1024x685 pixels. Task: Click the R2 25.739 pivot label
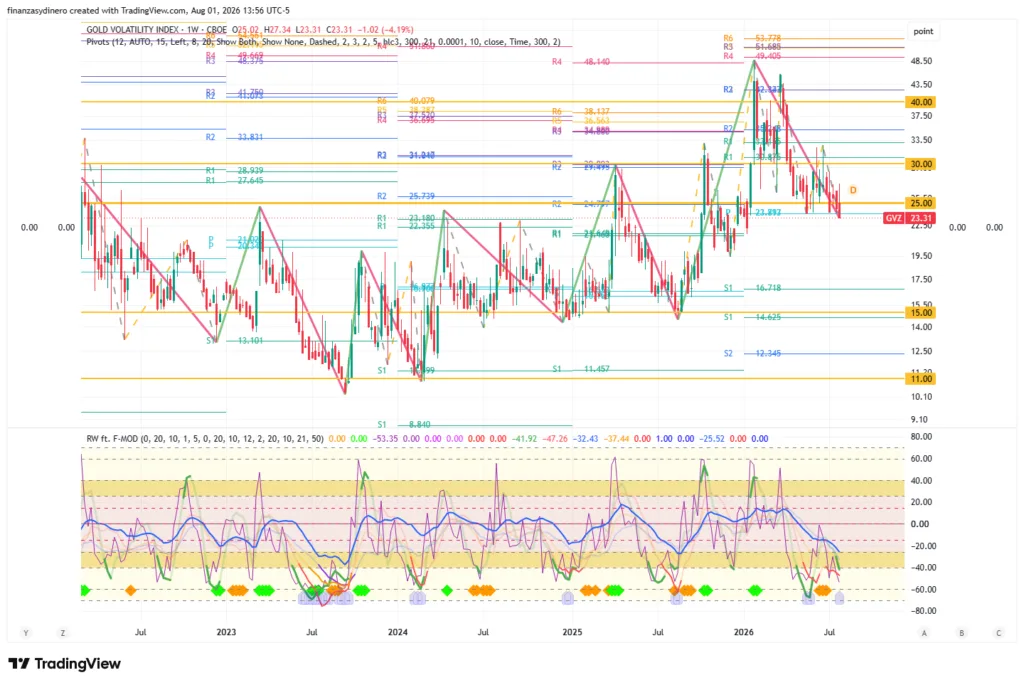(406, 196)
